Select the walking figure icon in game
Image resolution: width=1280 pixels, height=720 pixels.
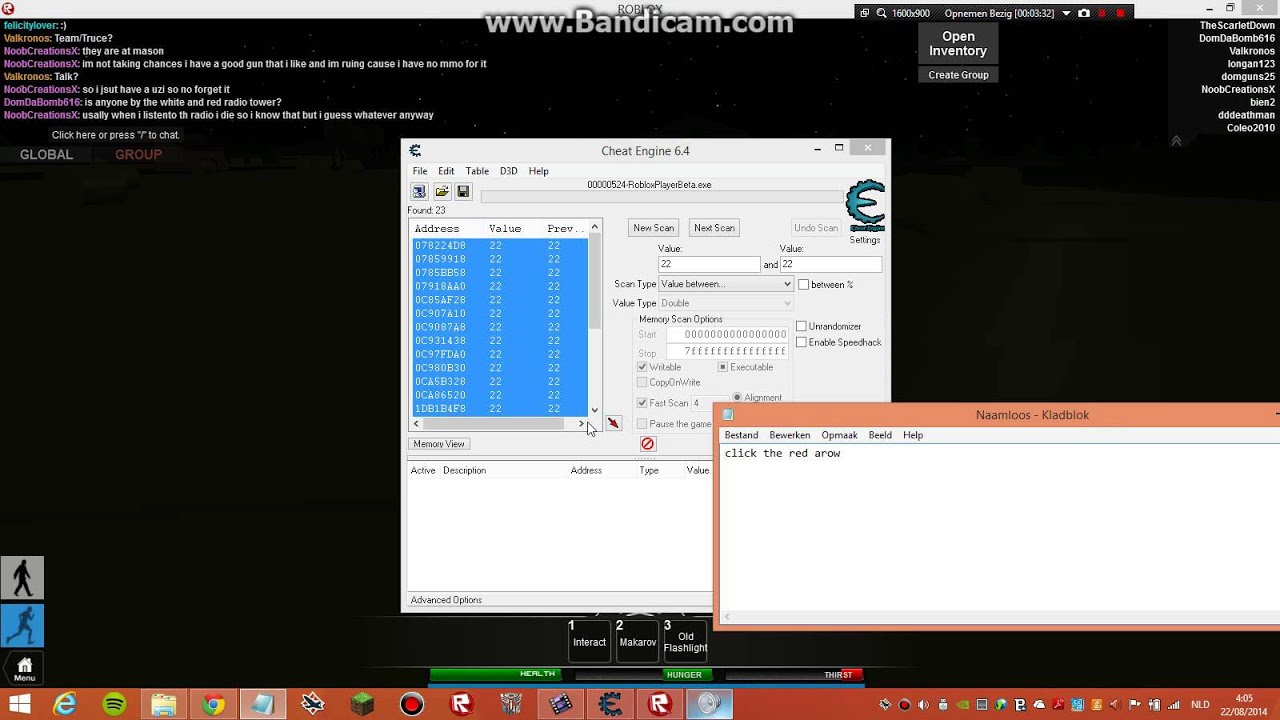click(22, 578)
